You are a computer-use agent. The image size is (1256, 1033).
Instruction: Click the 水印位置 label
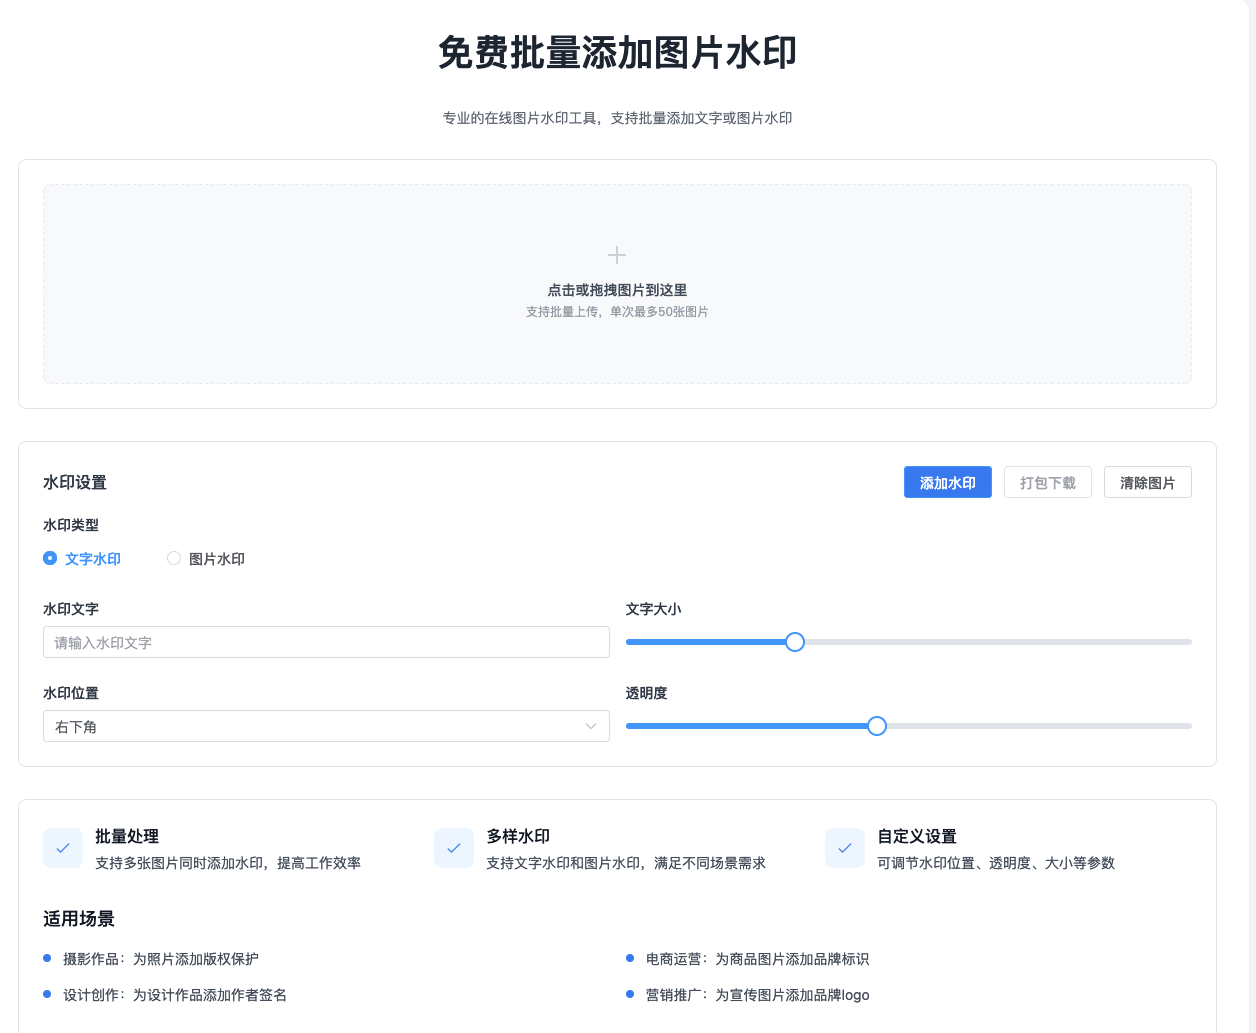tap(71, 693)
